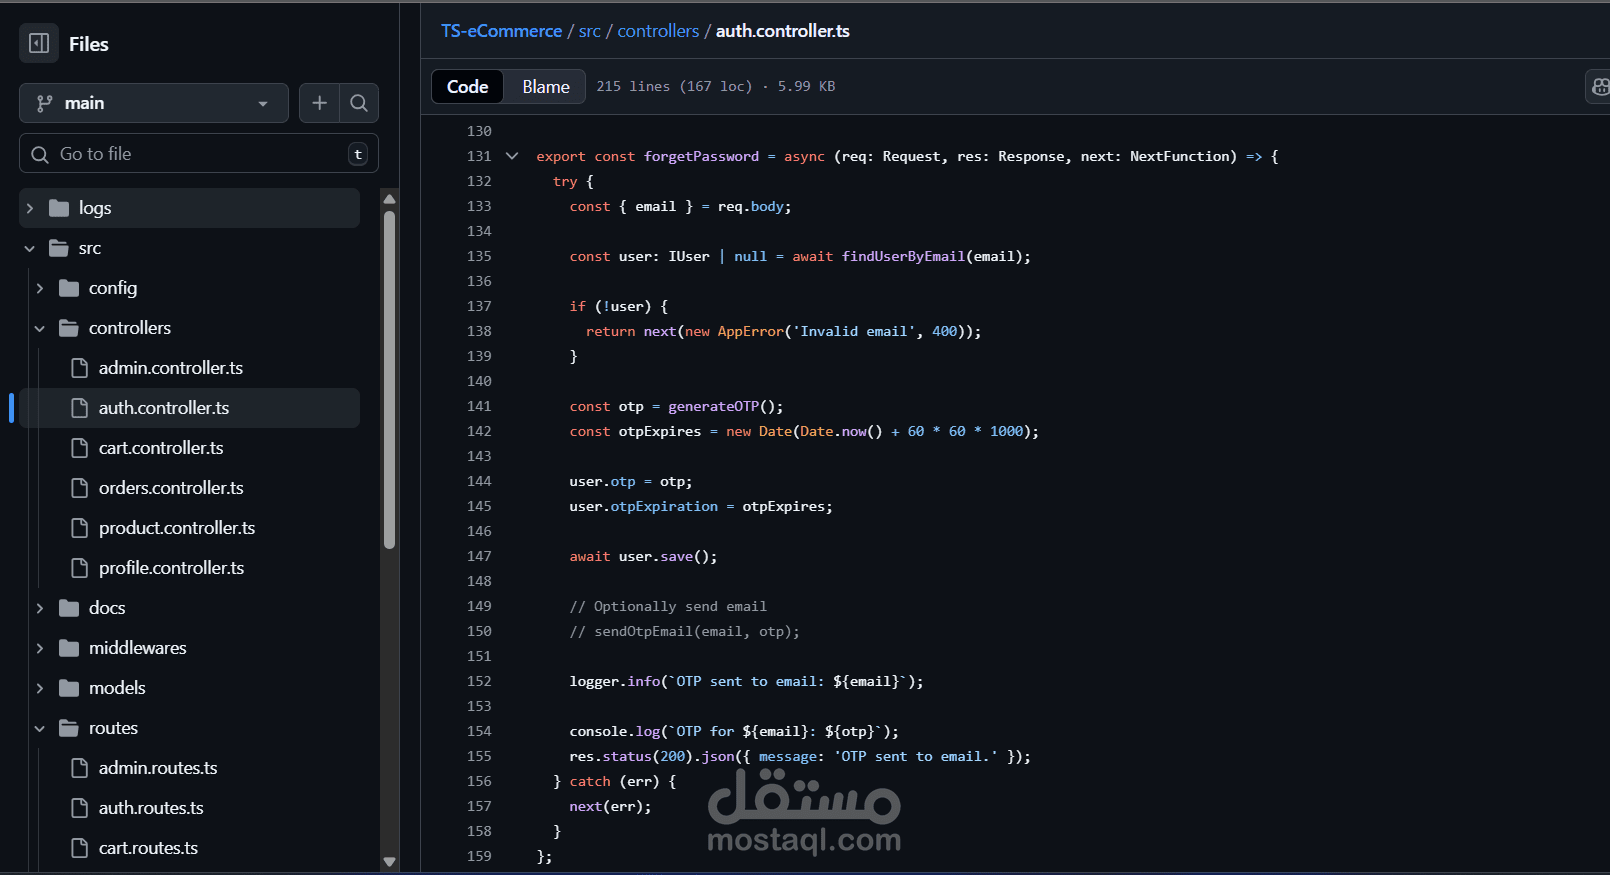The image size is (1610, 875).
Task: Open the main branch dropdown
Action: point(154,103)
